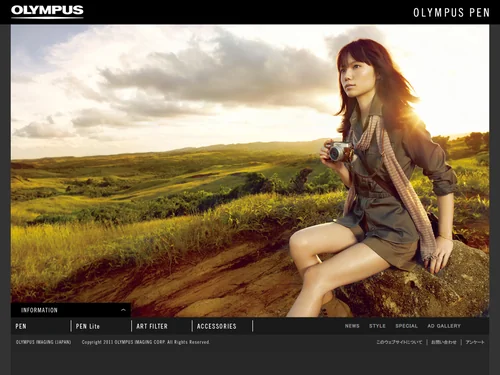
Task: Go to the STYLE section
Action: click(377, 326)
